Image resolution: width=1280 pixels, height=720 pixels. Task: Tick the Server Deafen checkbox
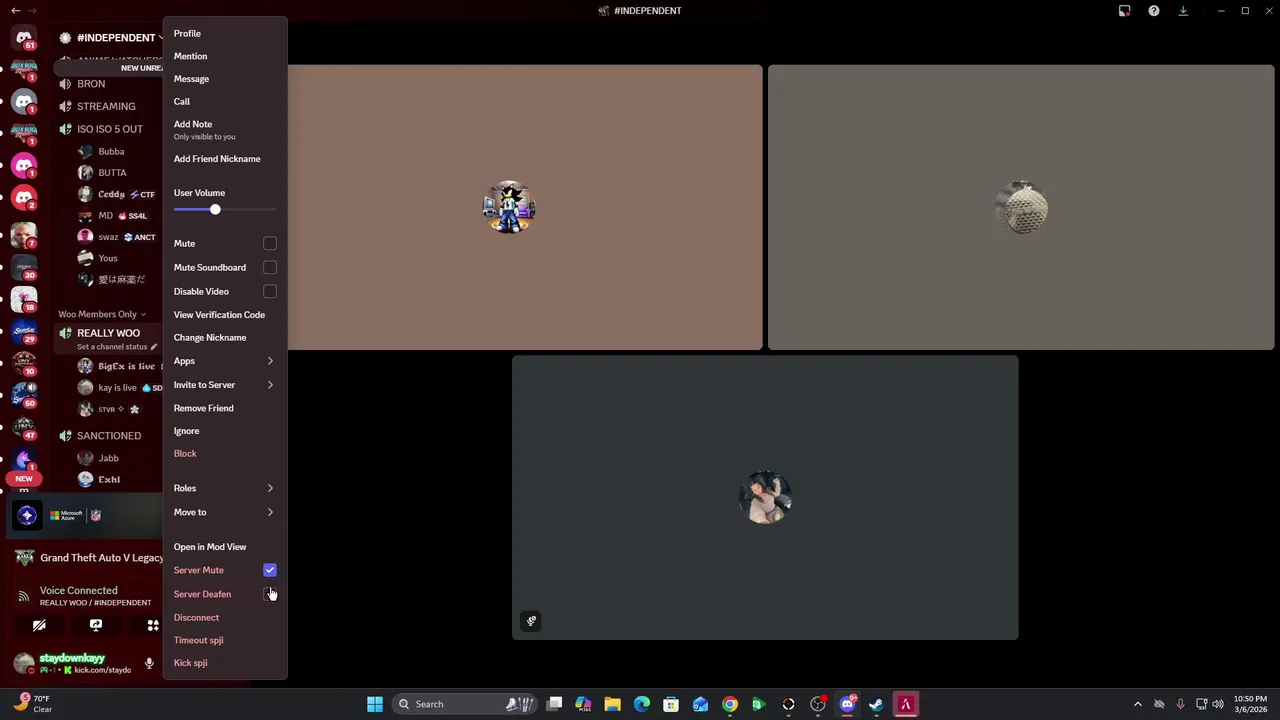pyautogui.click(x=270, y=594)
